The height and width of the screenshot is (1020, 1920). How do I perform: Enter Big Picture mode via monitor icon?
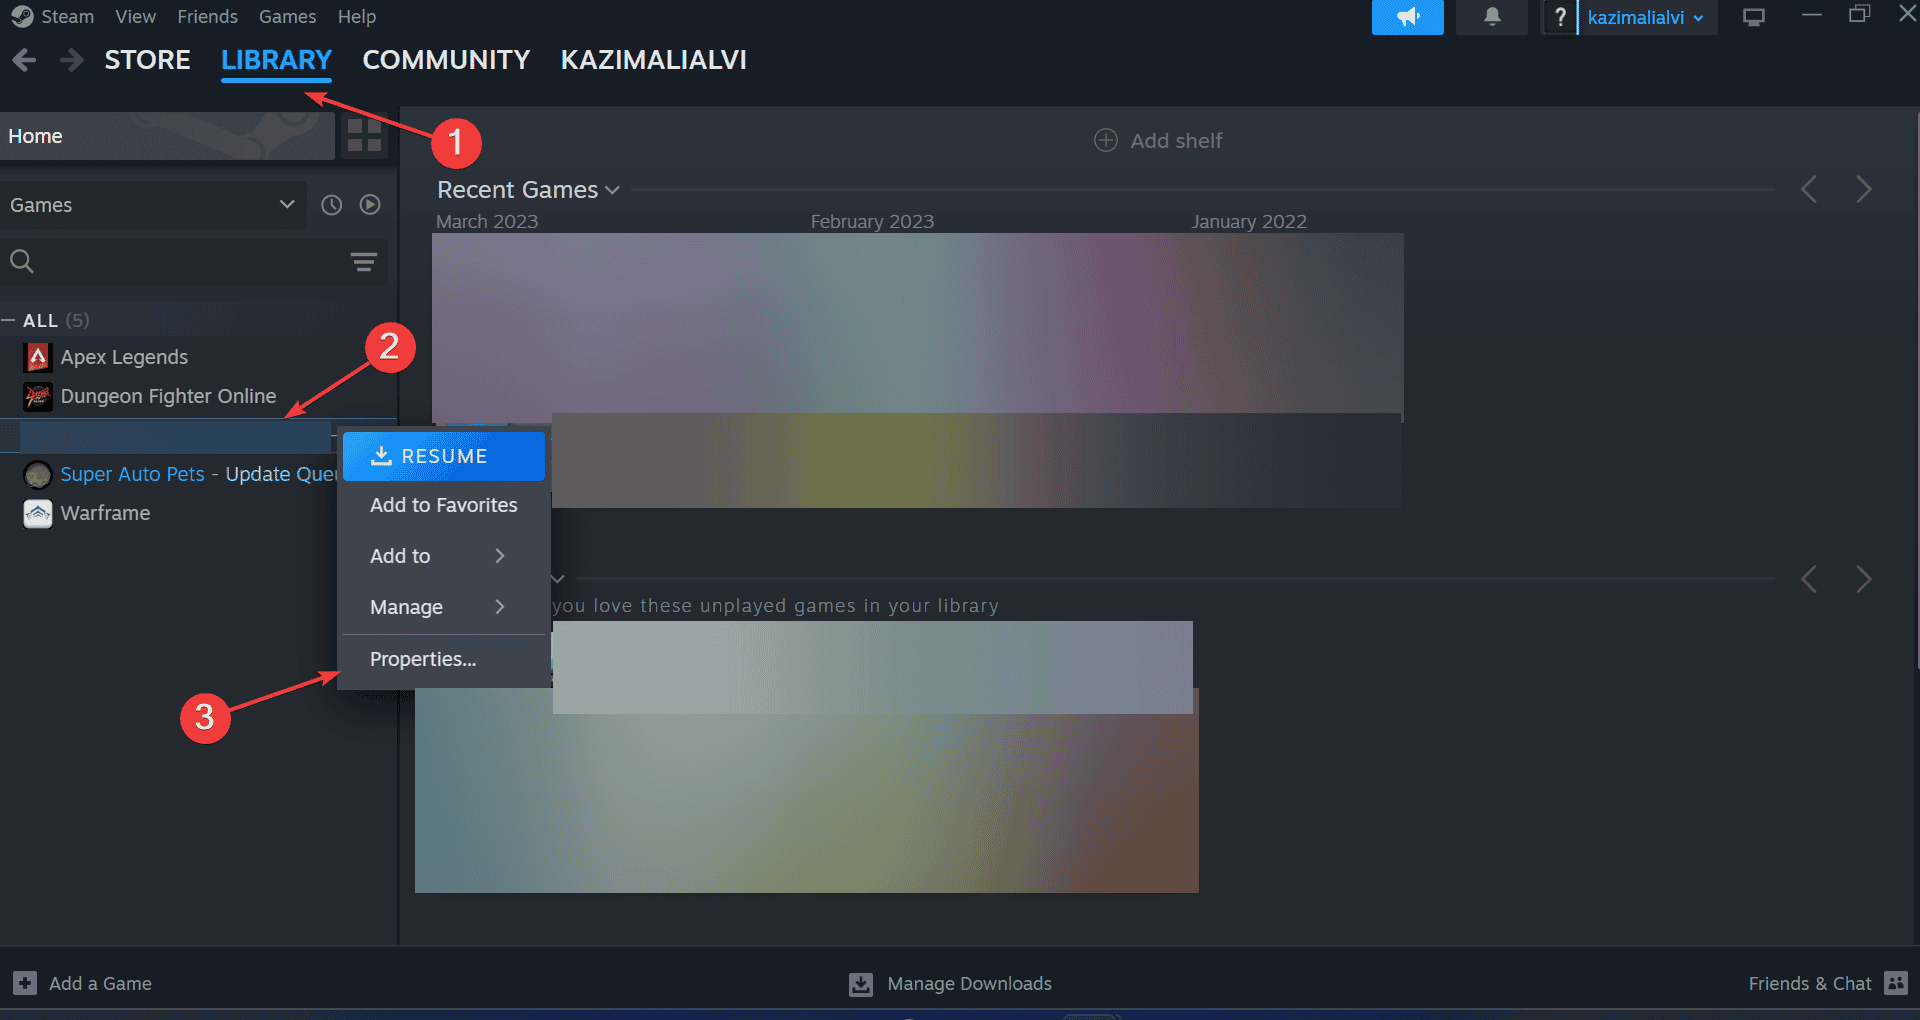1753,17
